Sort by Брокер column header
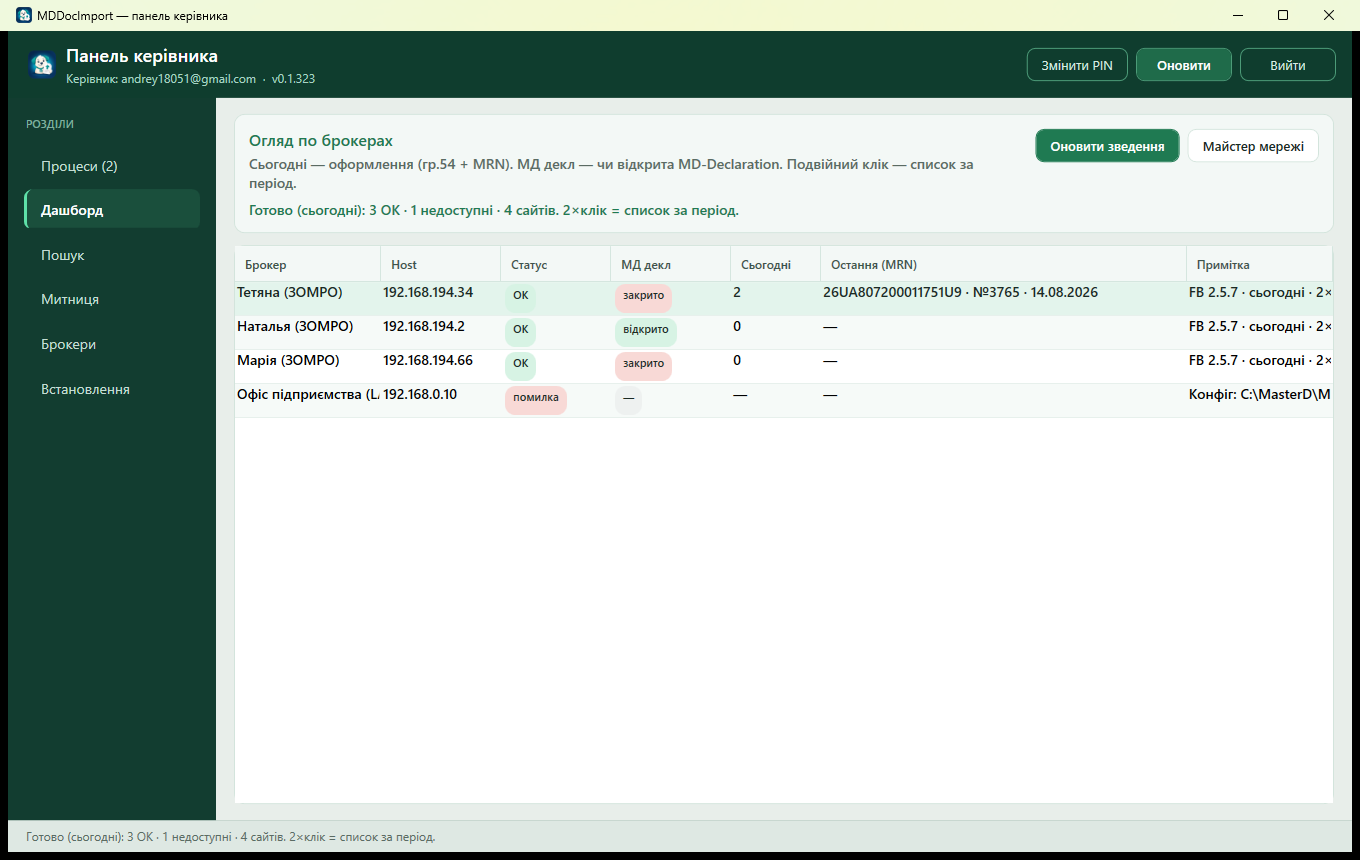Image resolution: width=1360 pixels, height=860 pixels. 308,265
